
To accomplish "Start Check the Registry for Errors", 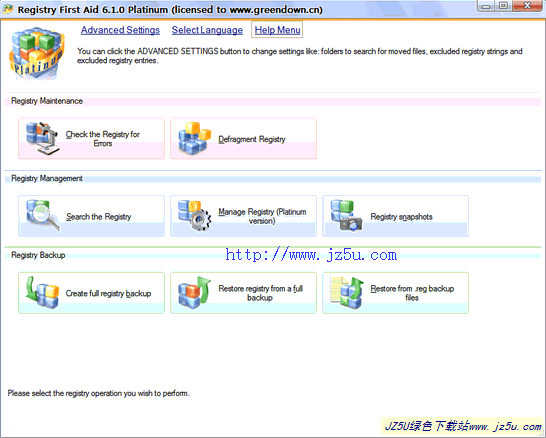I will tap(91, 139).
